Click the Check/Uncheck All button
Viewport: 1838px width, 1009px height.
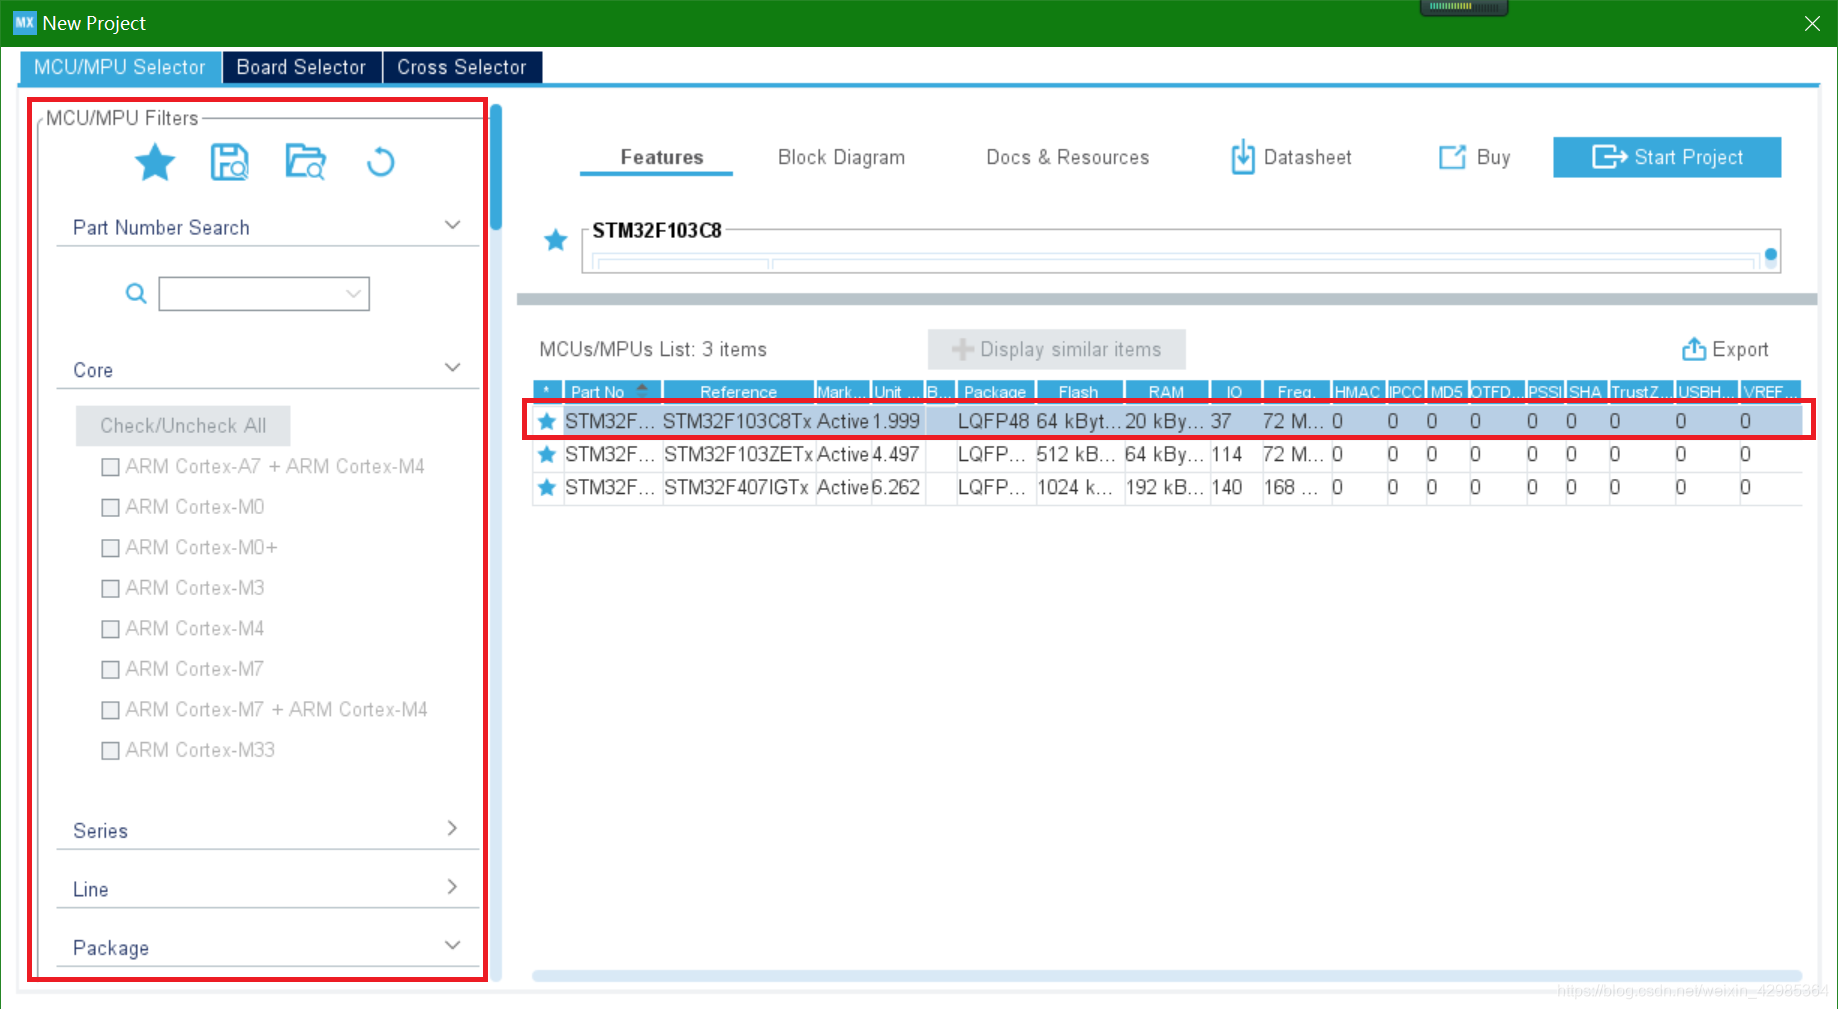183,425
